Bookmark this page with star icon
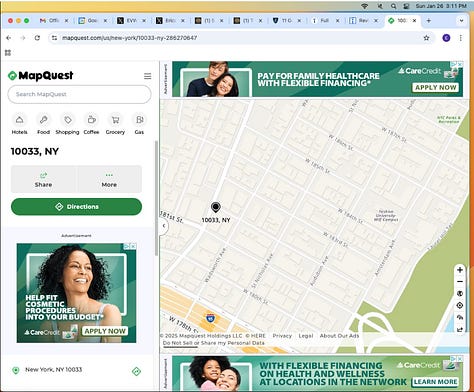 [426, 38]
